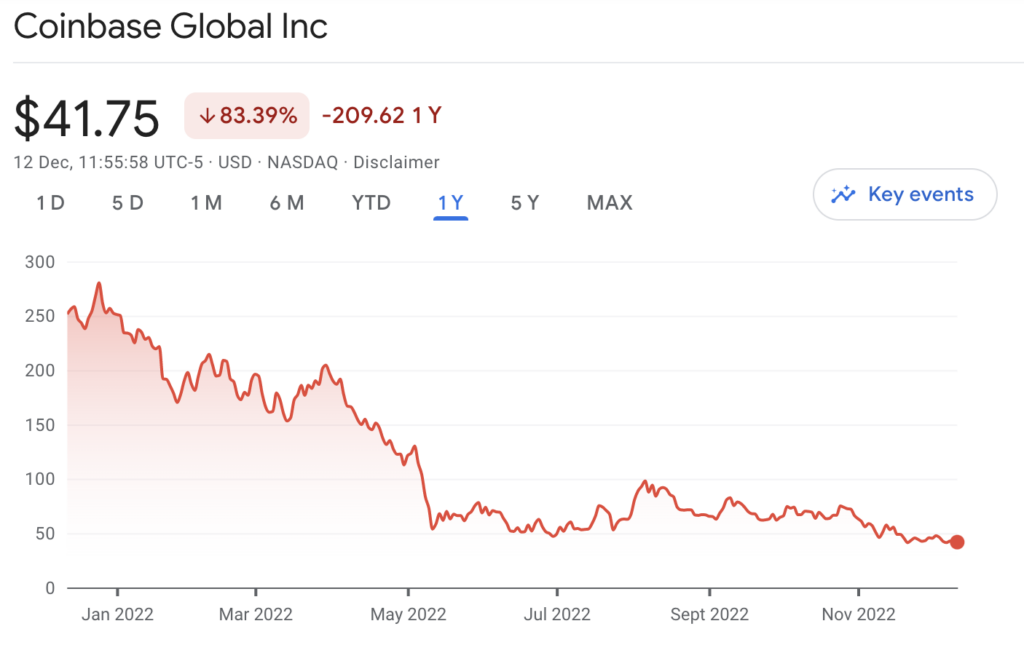Open the Key events button
This screenshot has width=1024, height=645.
pyautogui.click(x=904, y=194)
